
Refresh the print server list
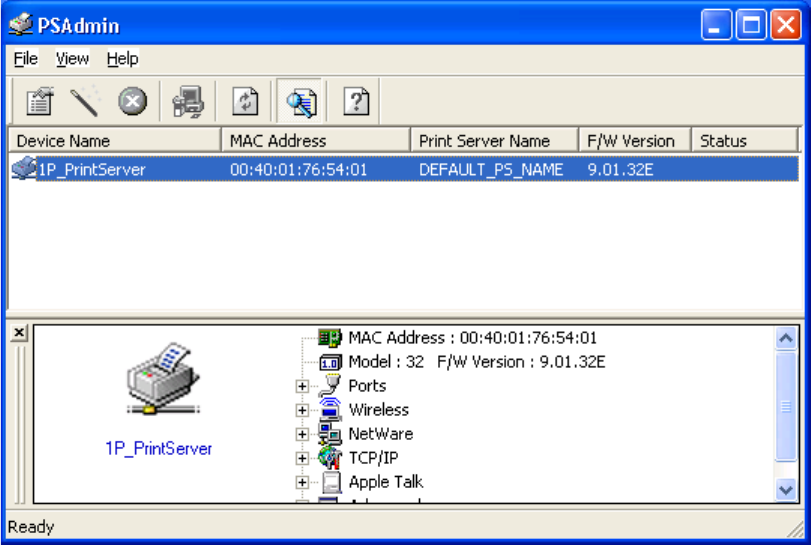tap(245, 101)
